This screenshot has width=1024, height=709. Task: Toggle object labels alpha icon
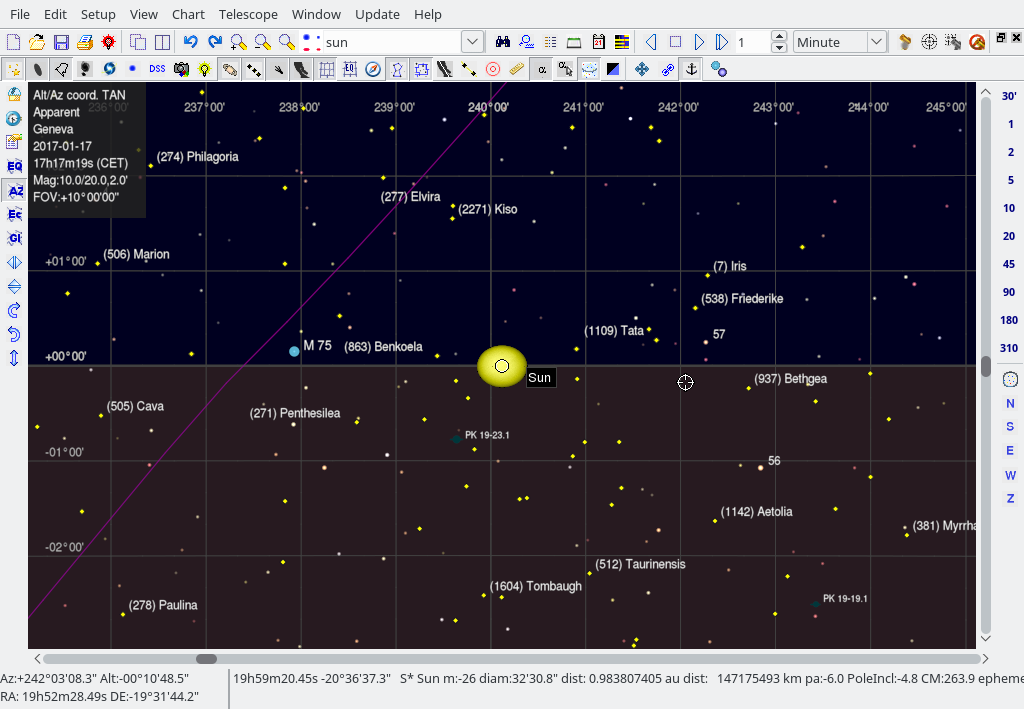coord(541,69)
